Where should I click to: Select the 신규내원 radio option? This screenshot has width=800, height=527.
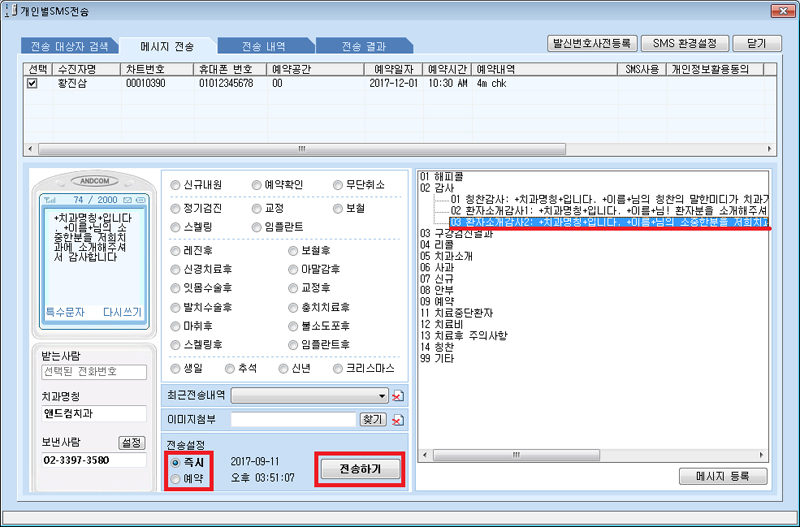[x=177, y=185]
